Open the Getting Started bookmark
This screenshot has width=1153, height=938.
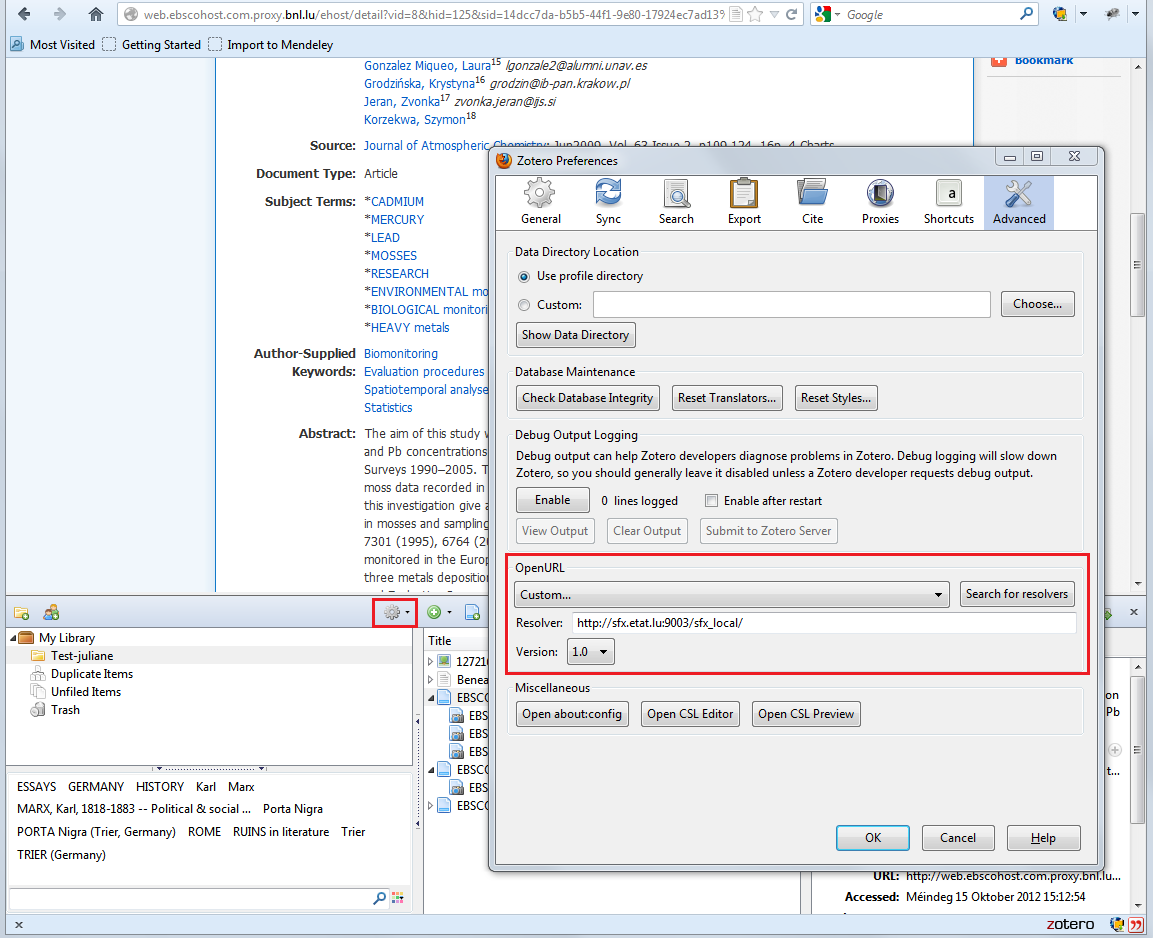pyautogui.click(x=151, y=45)
